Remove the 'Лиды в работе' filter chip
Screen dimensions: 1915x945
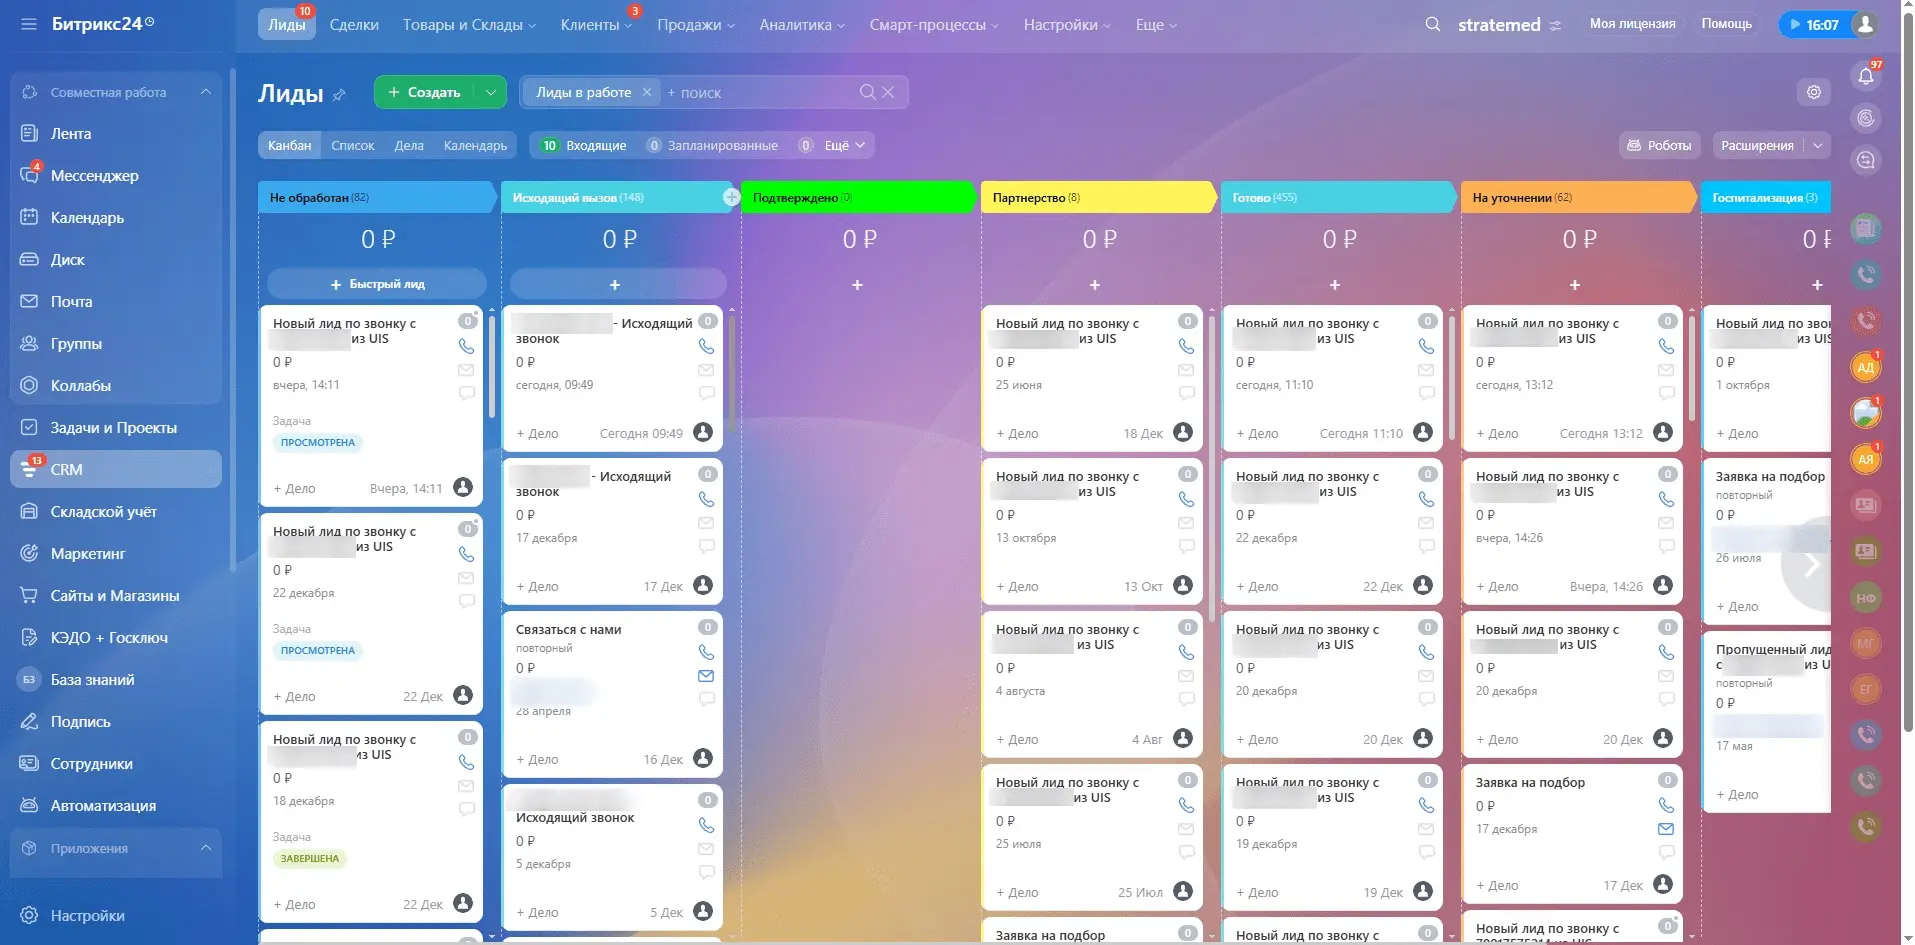(647, 92)
